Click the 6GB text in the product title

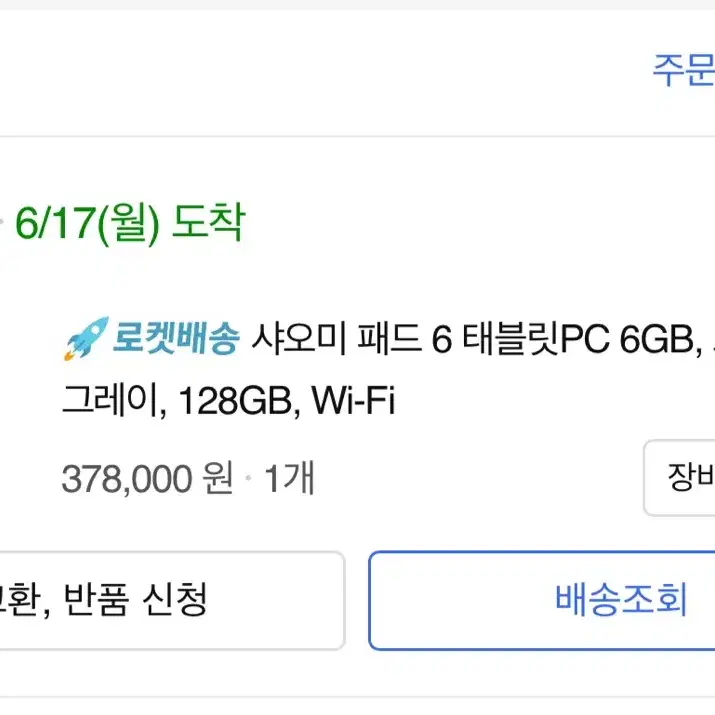click(661, 340)
